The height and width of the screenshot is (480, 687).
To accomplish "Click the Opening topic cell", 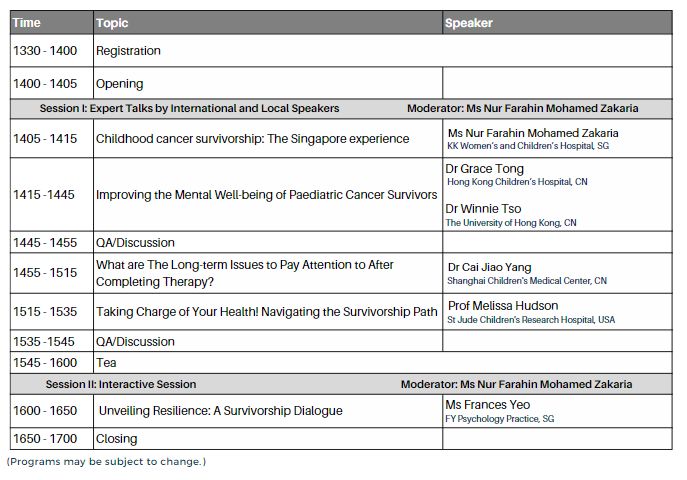I will (x=119, y=84).
